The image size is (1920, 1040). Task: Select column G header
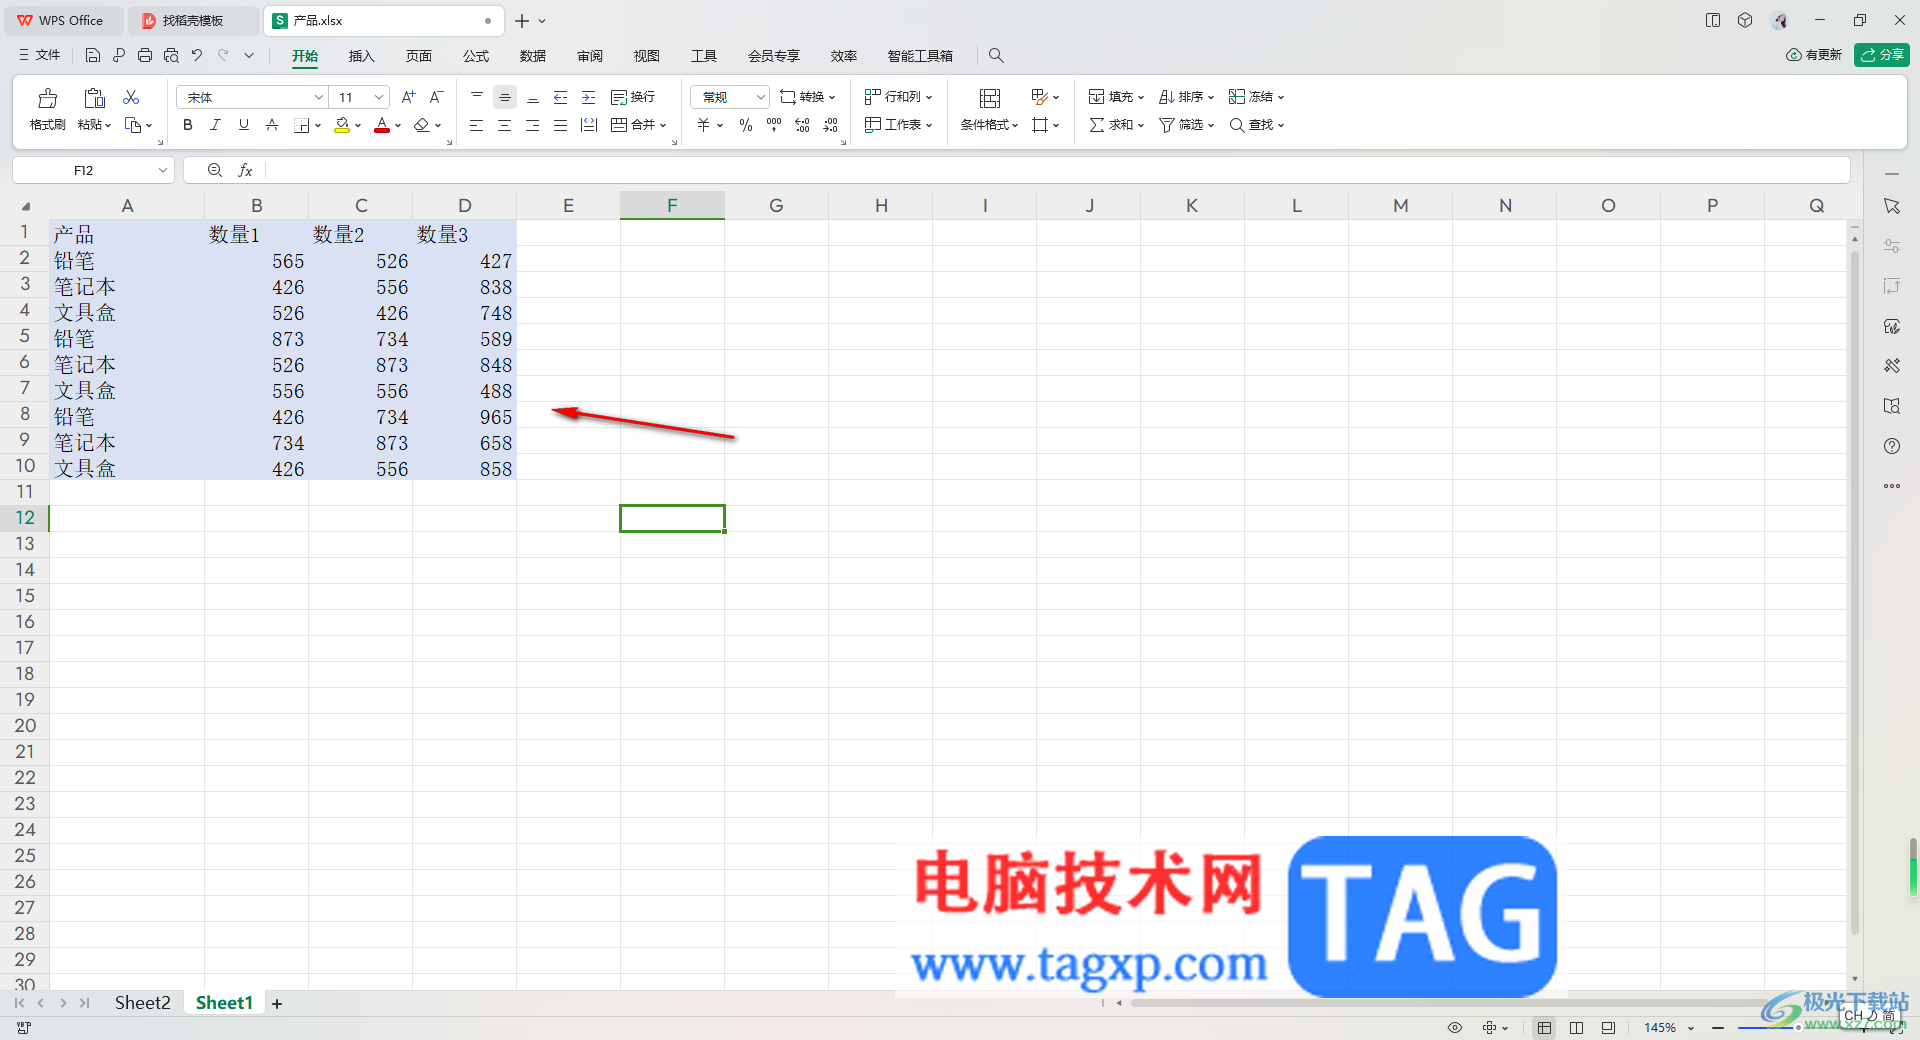tap(776, 206)
